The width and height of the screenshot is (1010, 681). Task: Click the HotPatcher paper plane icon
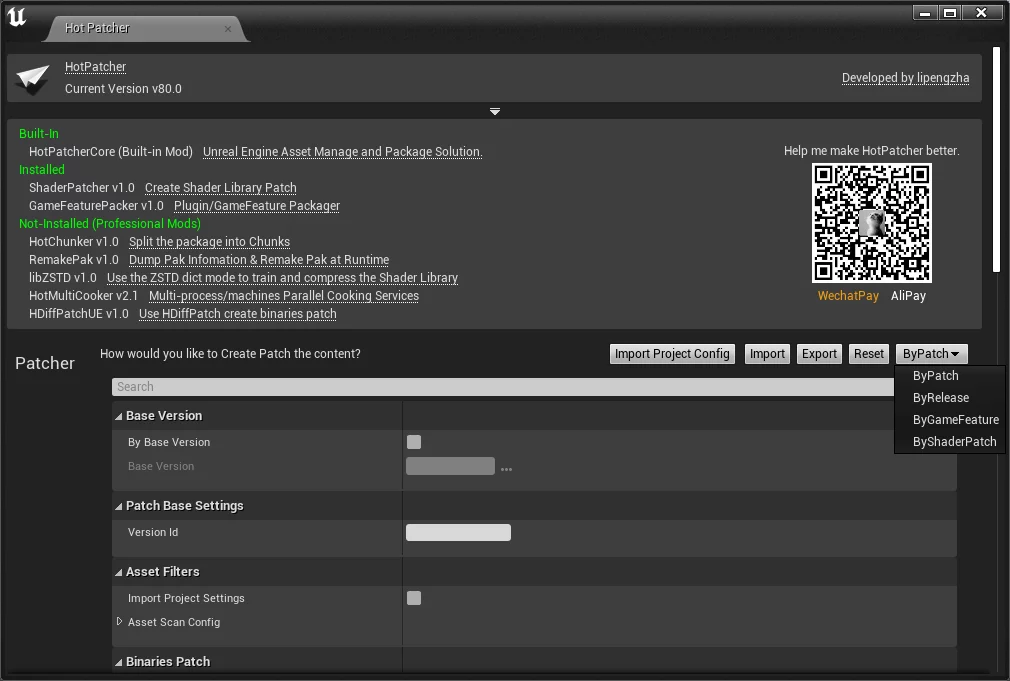[33, 79]
